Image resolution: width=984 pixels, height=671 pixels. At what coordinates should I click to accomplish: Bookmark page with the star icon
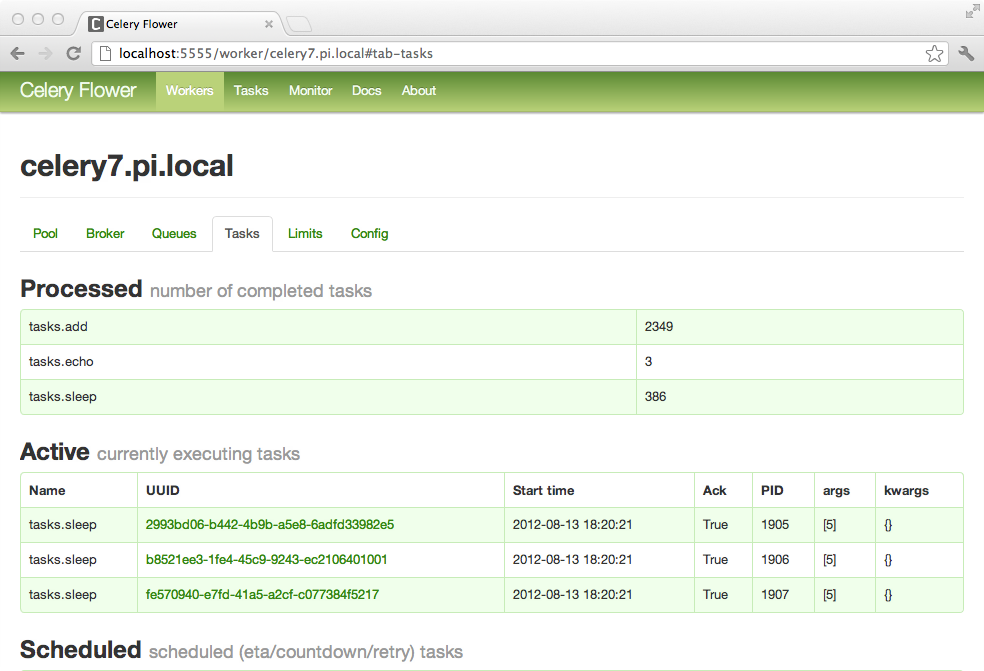[934, 53]
